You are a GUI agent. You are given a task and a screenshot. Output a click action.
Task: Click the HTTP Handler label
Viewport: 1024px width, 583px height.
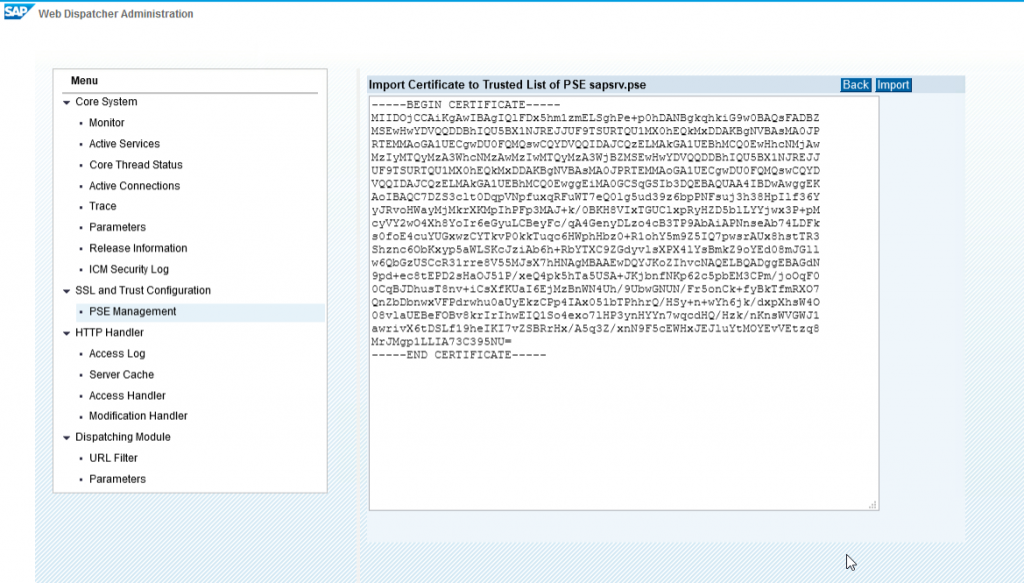click(109, 332)
